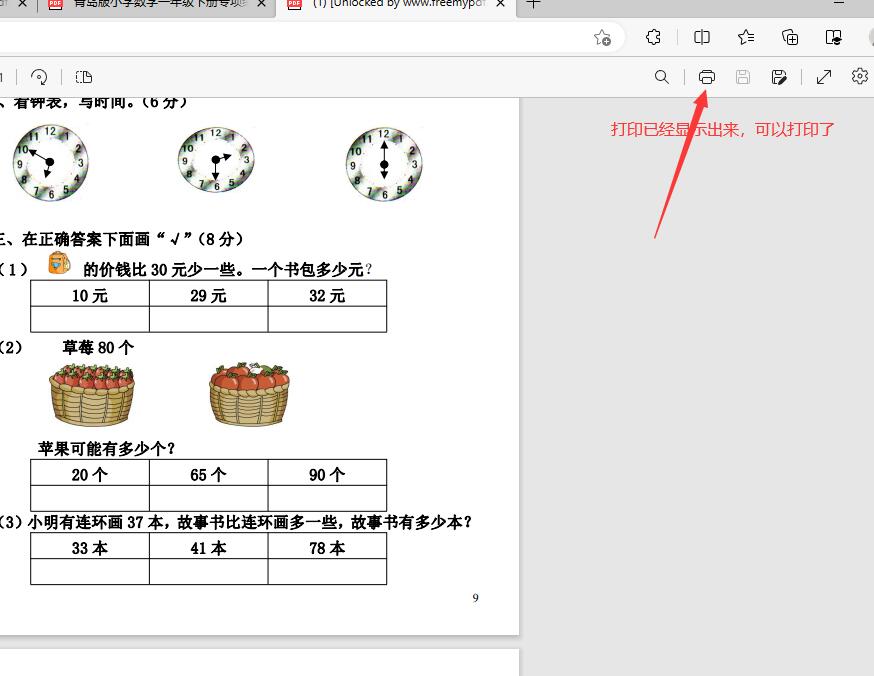Switch to the 青岛版小学数学 tab
This screenshot has width=874, height=676.
point(150,5)
